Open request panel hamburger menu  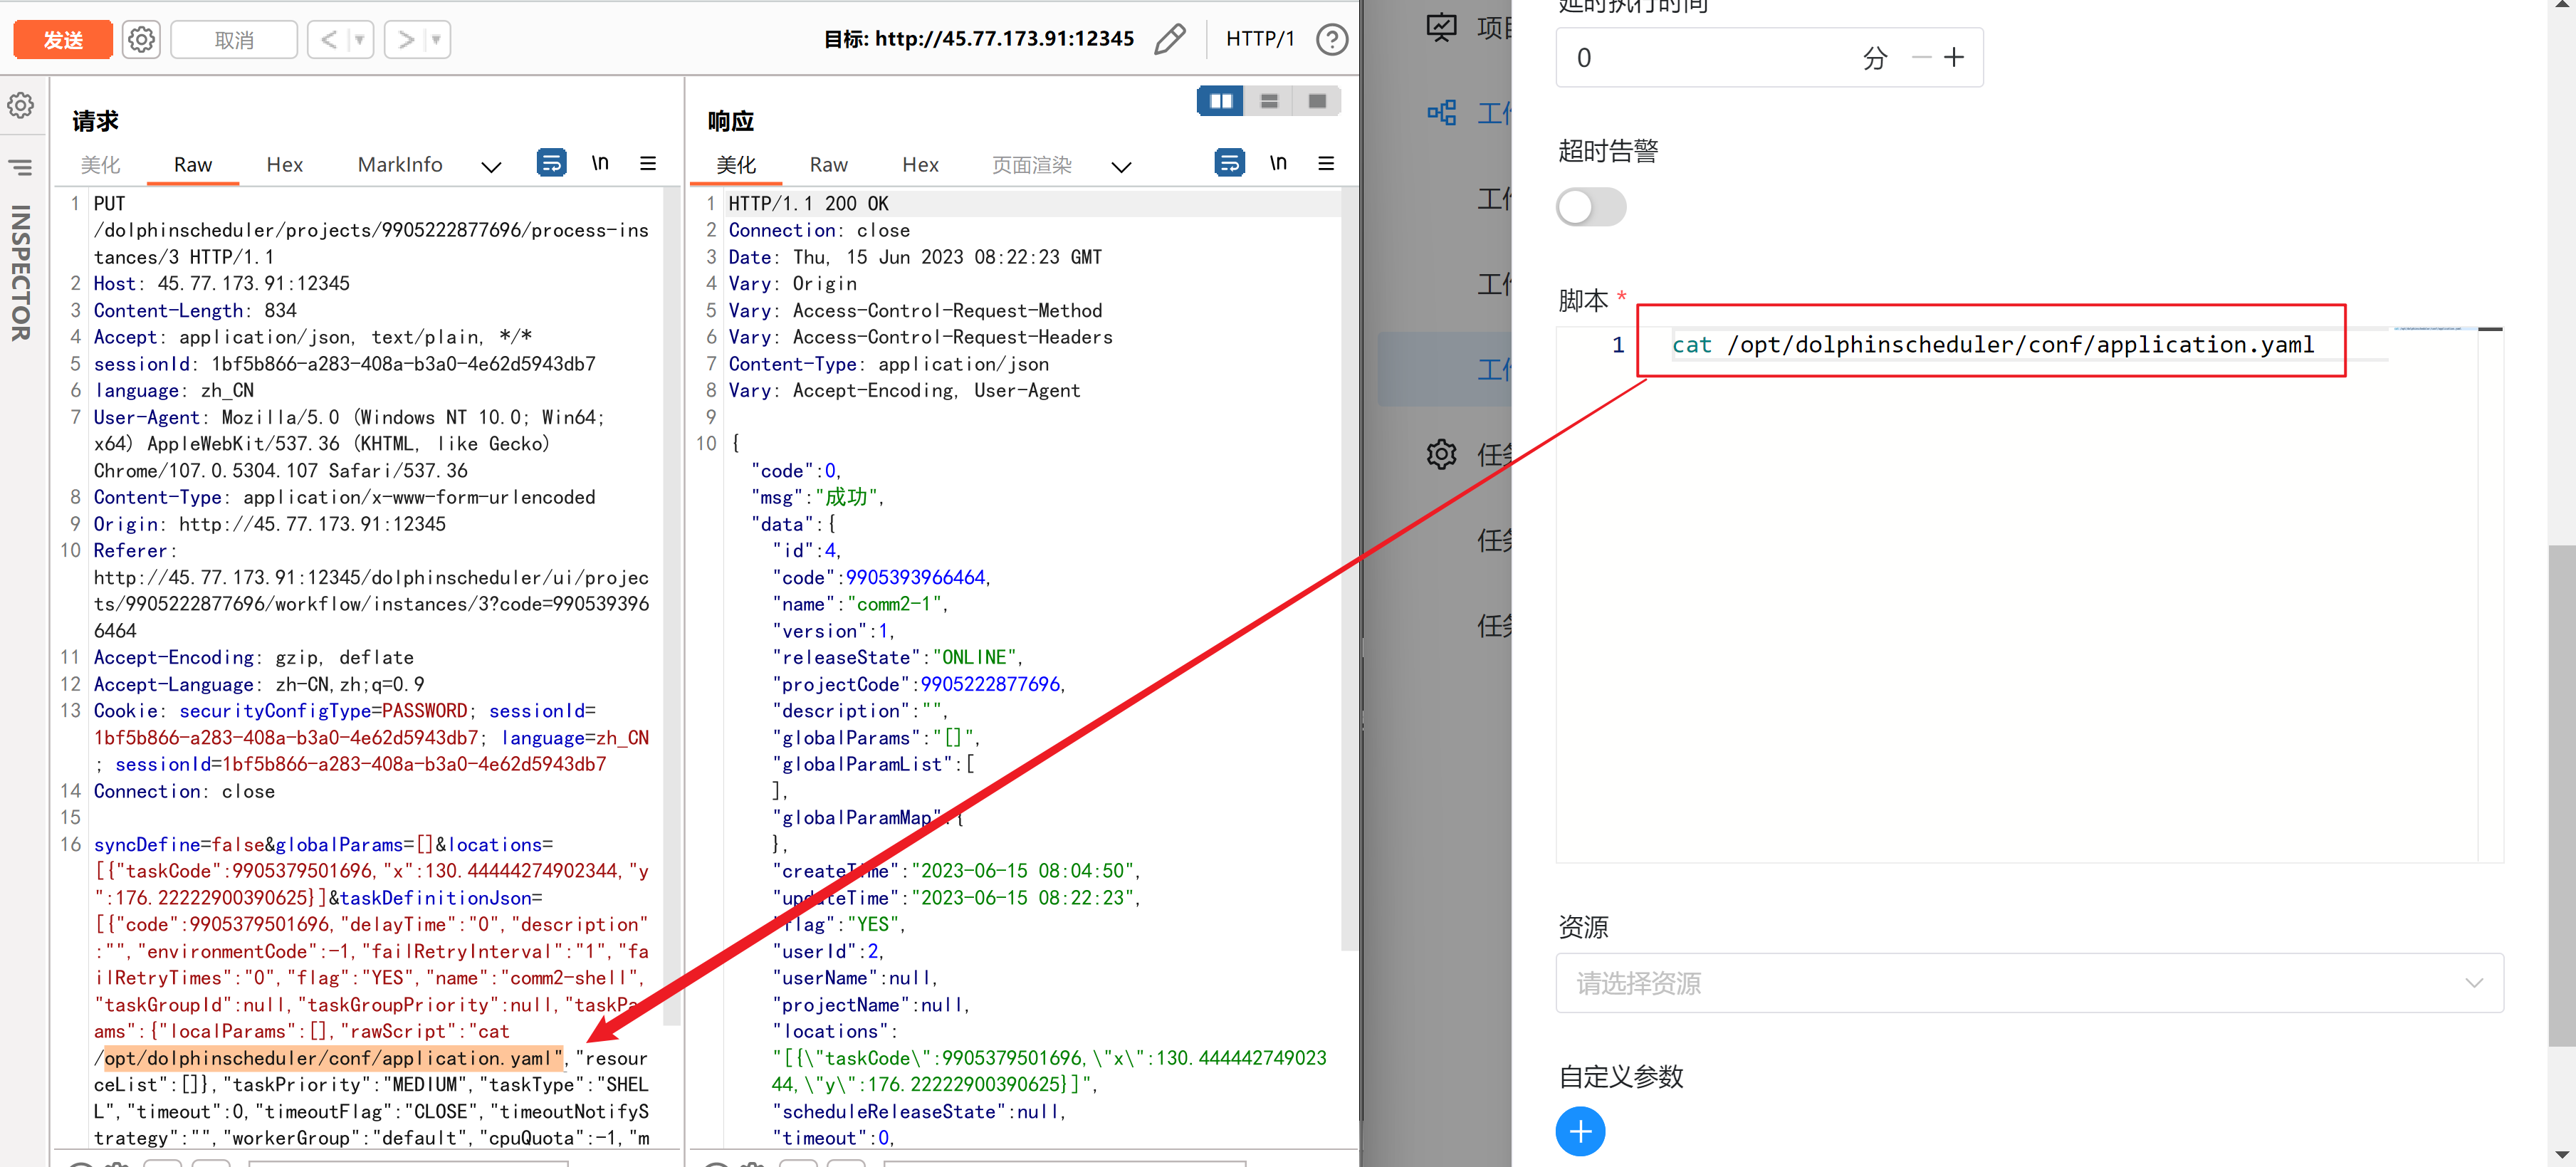[648, 163]
